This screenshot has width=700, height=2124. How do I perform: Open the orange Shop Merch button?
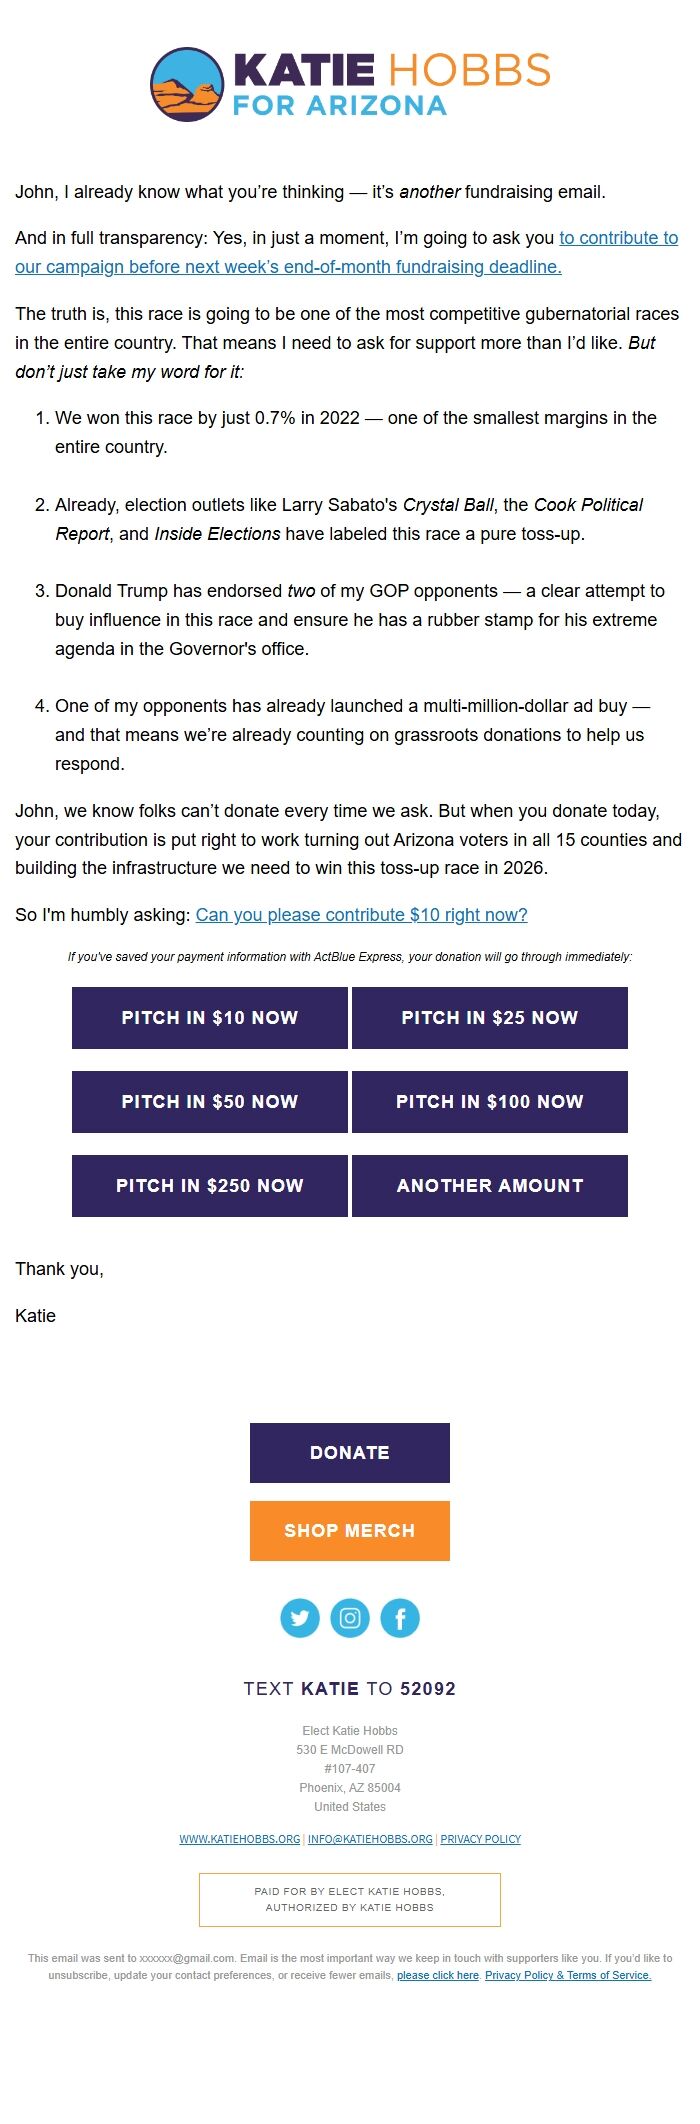(x=350, y=1531)
